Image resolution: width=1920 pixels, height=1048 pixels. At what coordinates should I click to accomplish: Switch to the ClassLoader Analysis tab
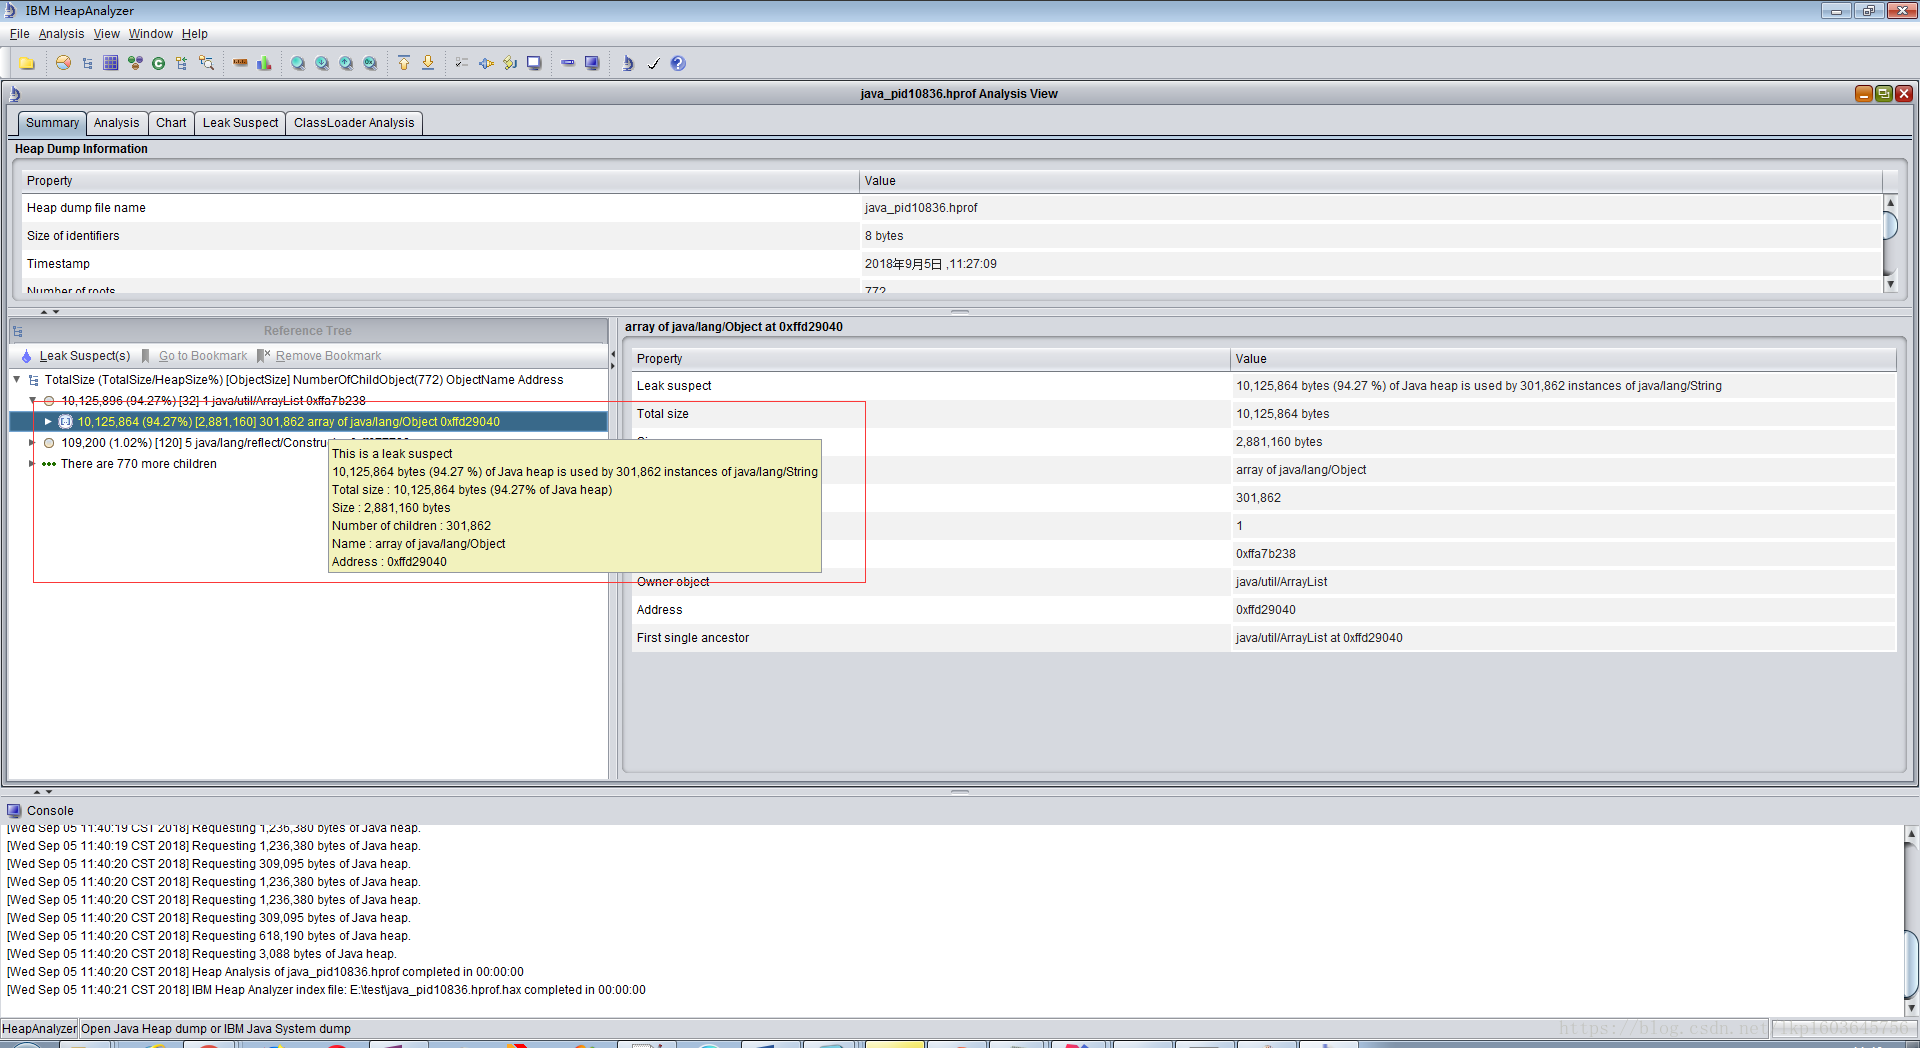(354, 123)
